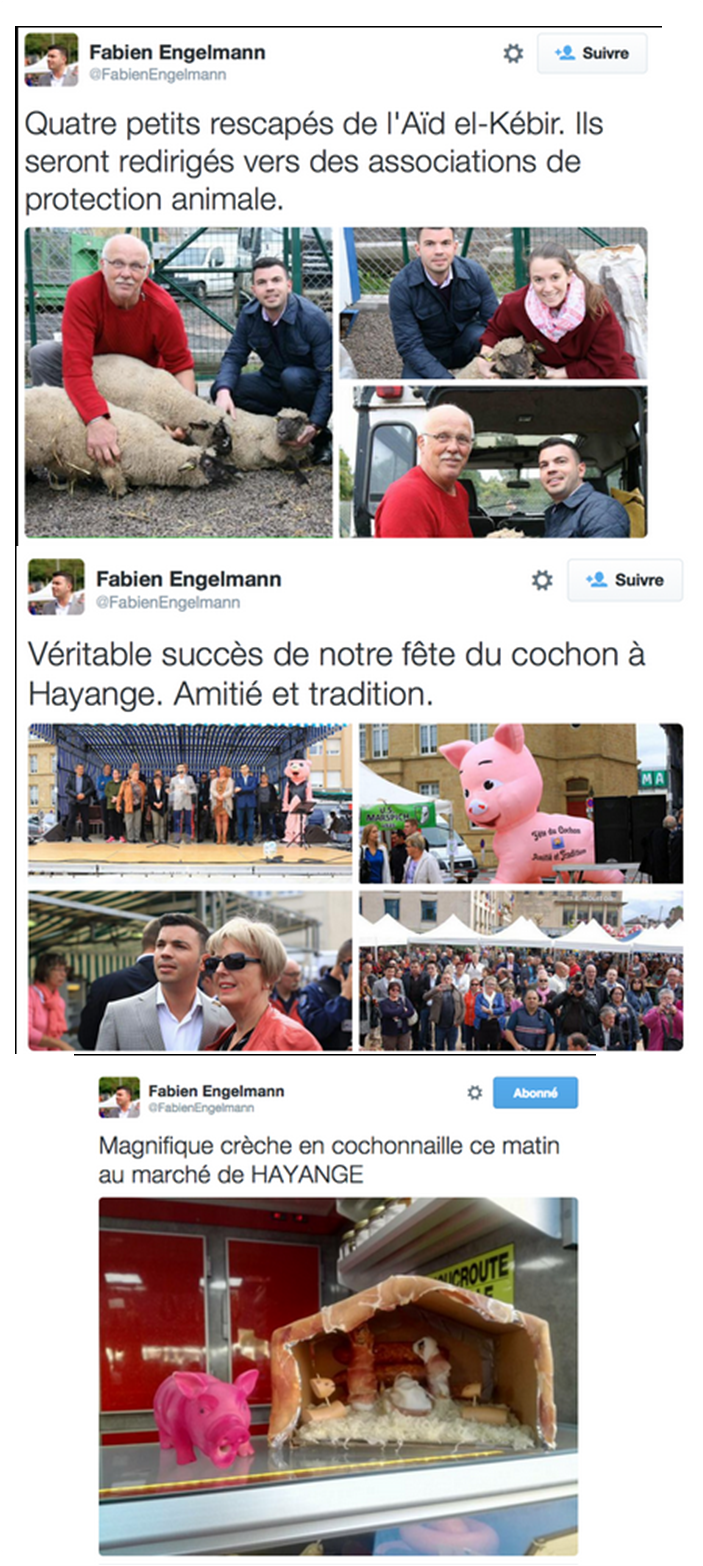The width and height of the screenshot is (703, 1566).
Task: View the crowd photo under white tents
Action: pyautogui.click(x=521, y=970)
